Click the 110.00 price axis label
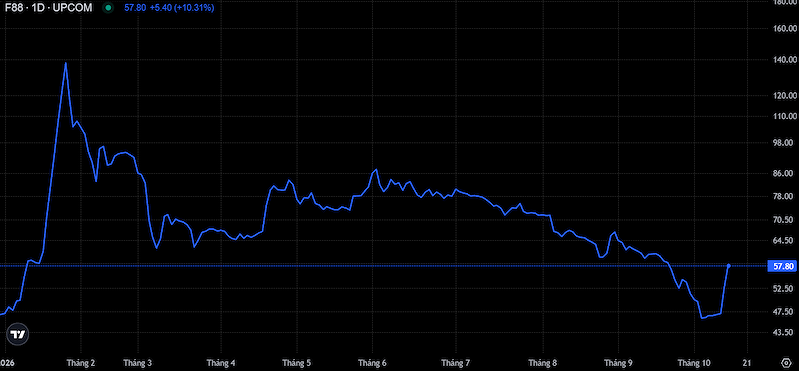 coord(784,116)
